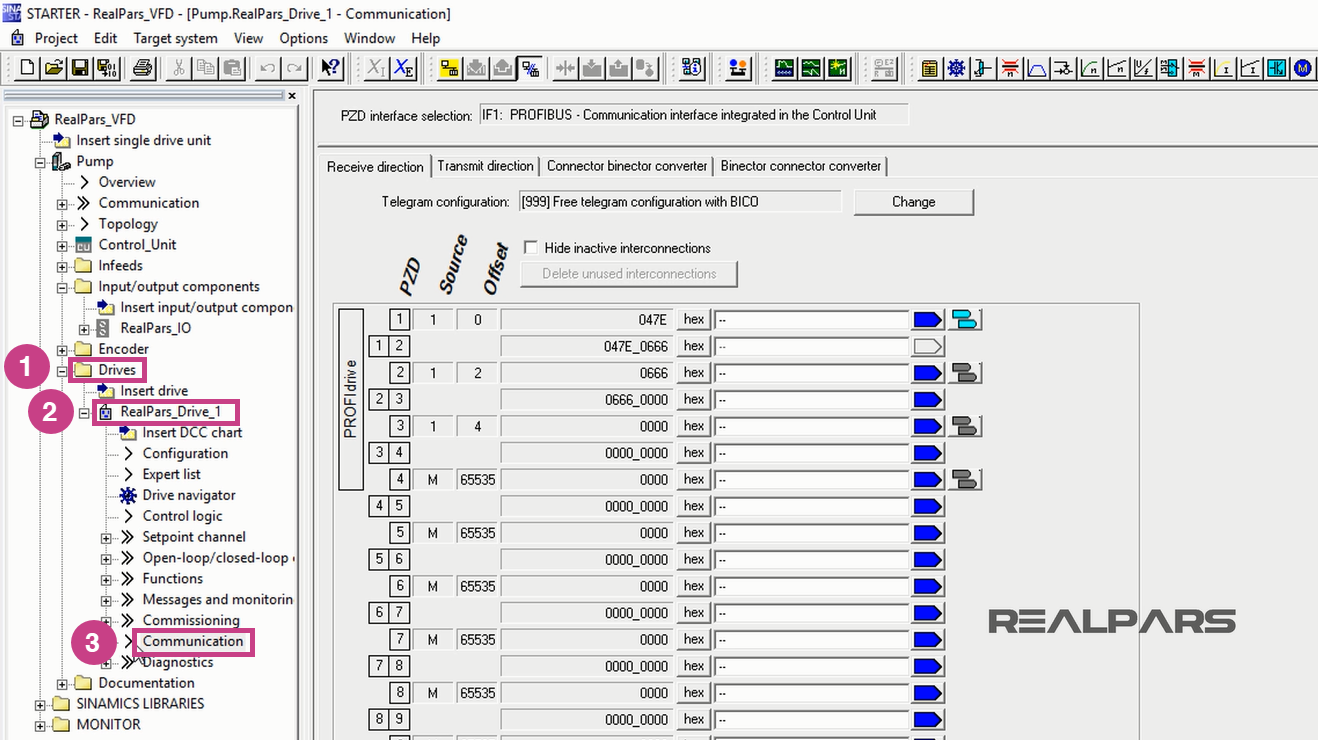
Task: Switch to Transmit direction tab
Action: [485, 166]
